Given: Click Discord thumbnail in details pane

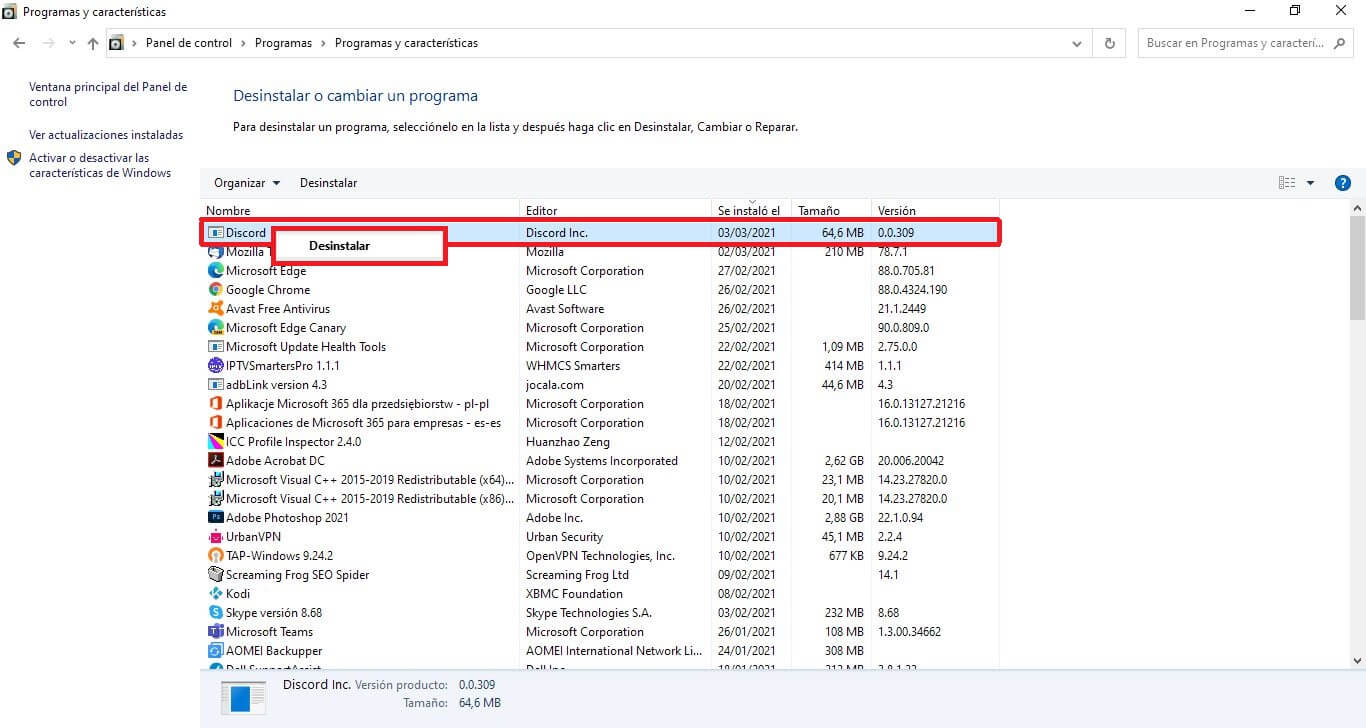Looking at the screenshot, I should coord(243,697).
